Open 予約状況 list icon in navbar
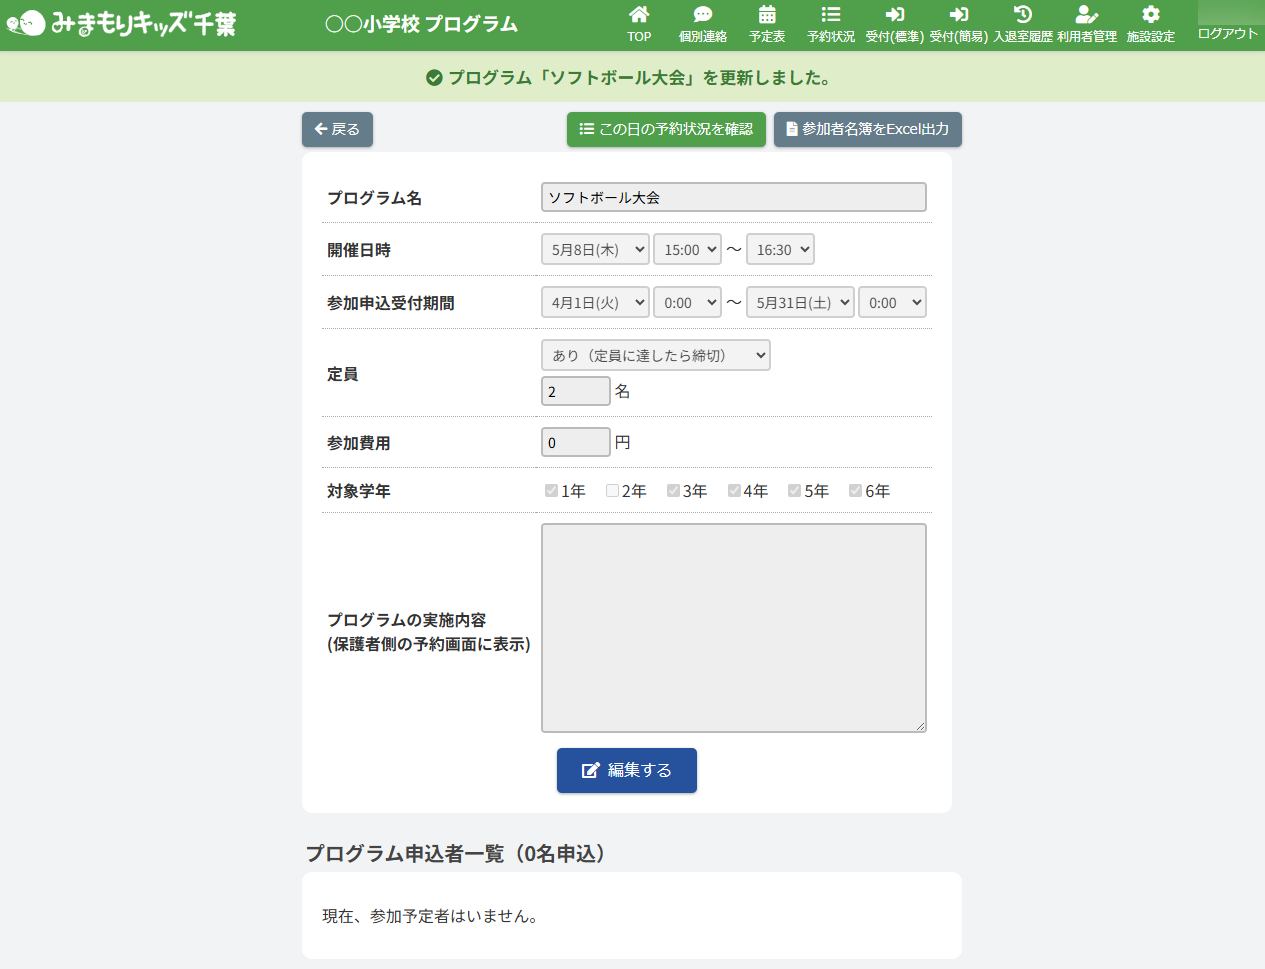 [831, 15]
